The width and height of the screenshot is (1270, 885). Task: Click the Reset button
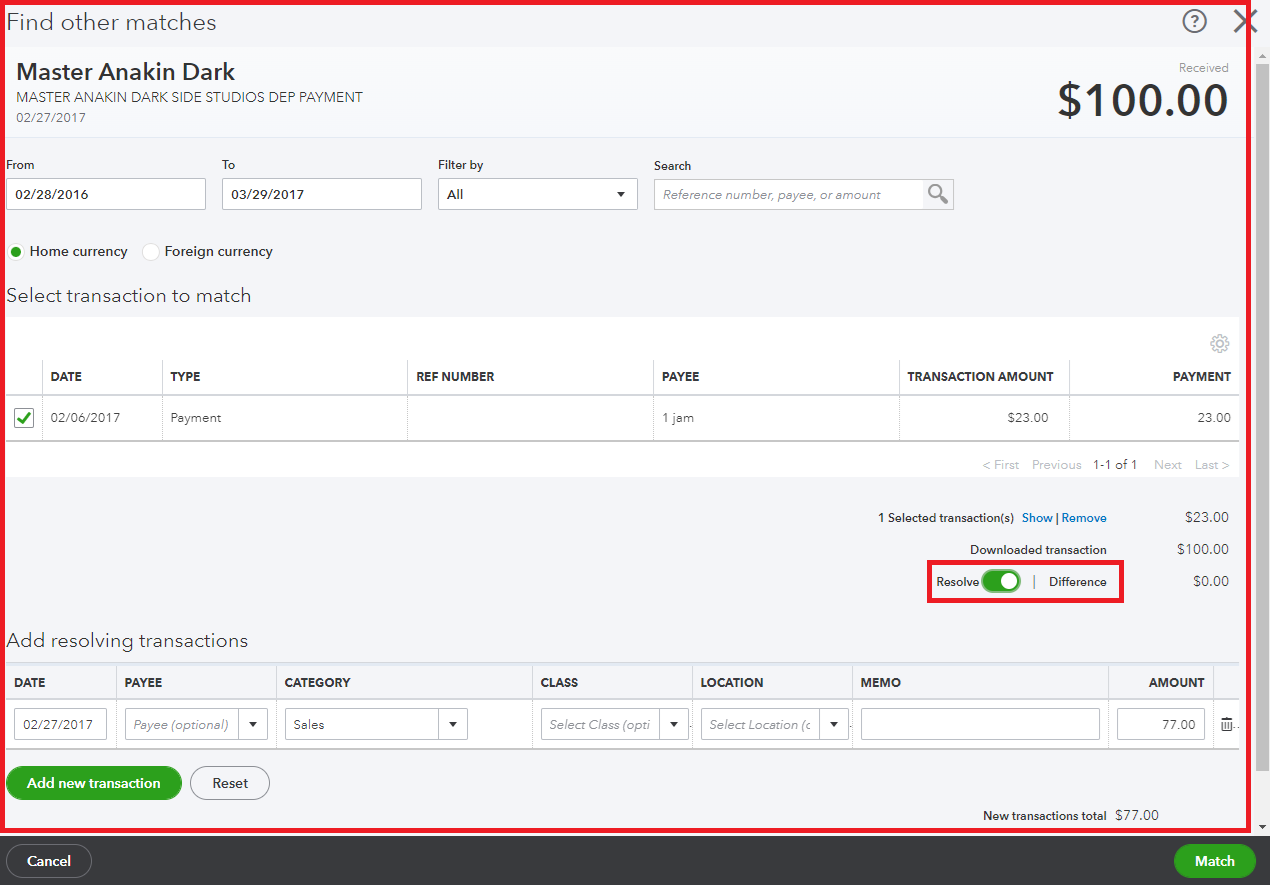click(x=229, y=783)
